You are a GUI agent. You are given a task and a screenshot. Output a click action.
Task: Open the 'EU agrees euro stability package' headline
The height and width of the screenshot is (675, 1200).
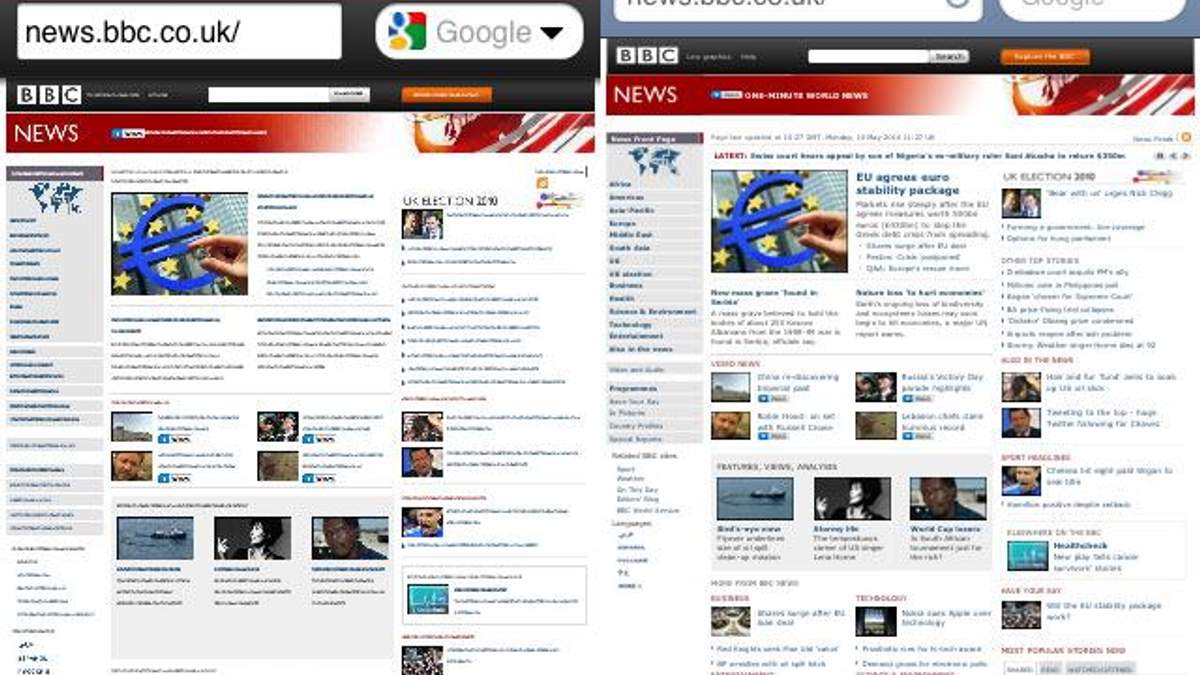pos(907,183)
